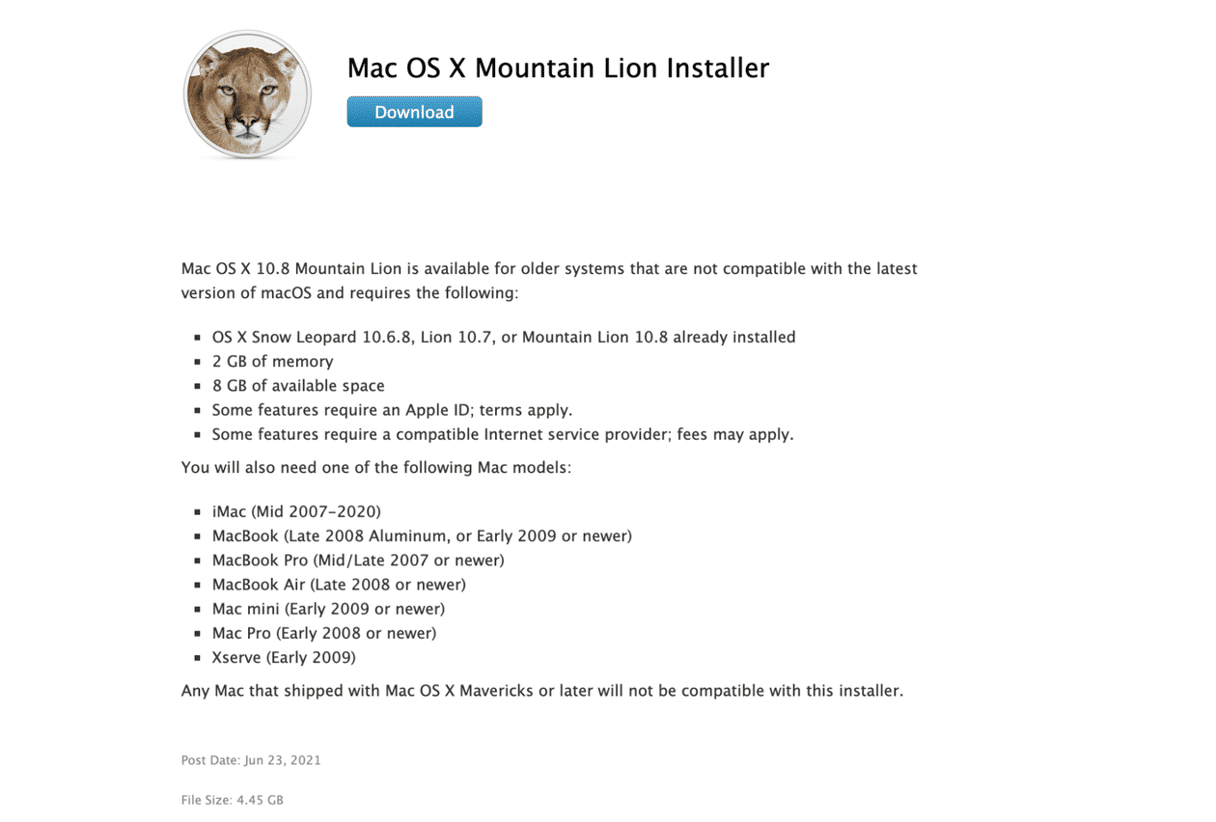Select the Apple ID terms apply bullet
Image resolution: width=1216 pixels, height=822 pixels.
[x=392, y=410]
